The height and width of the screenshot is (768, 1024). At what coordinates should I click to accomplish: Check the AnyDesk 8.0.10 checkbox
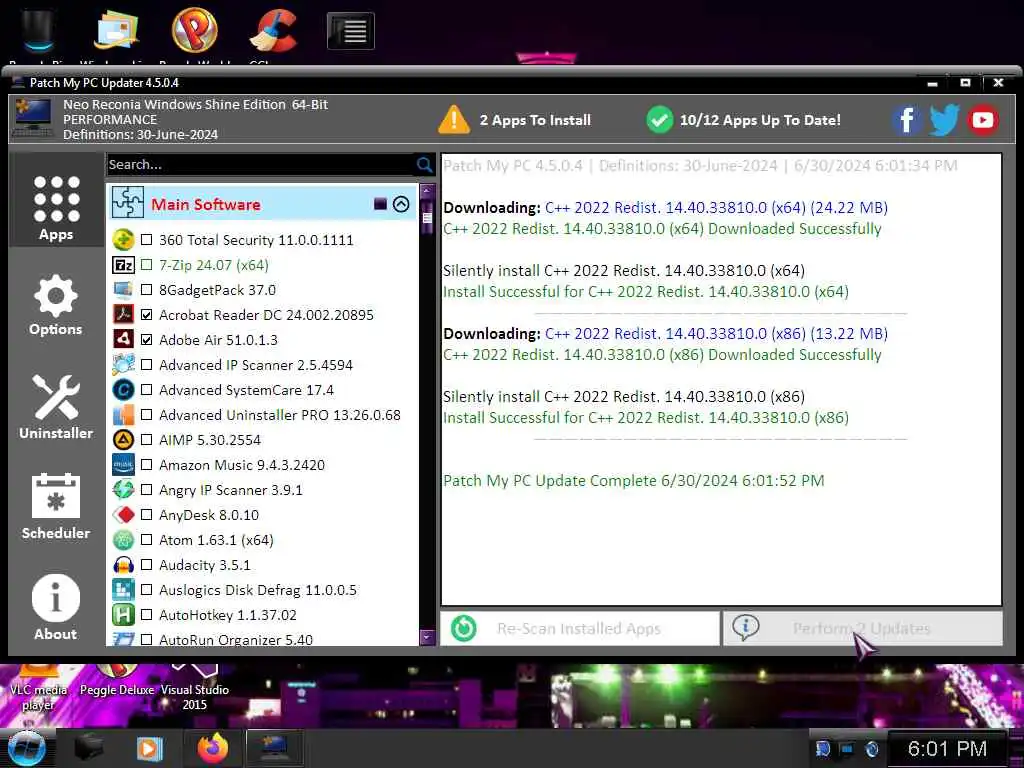click(147, 515)
